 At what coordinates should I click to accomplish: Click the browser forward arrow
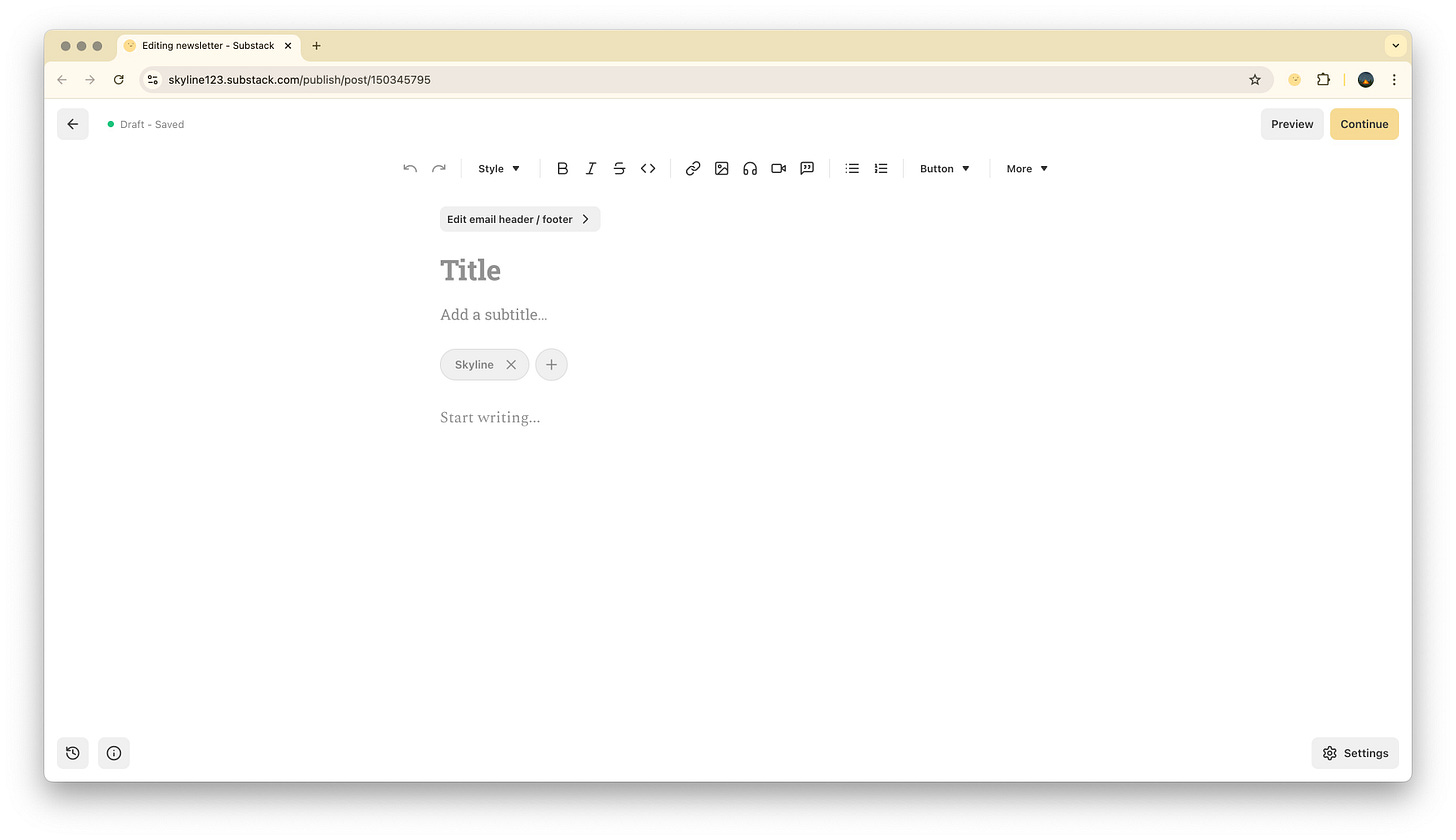tap(90, 80)
